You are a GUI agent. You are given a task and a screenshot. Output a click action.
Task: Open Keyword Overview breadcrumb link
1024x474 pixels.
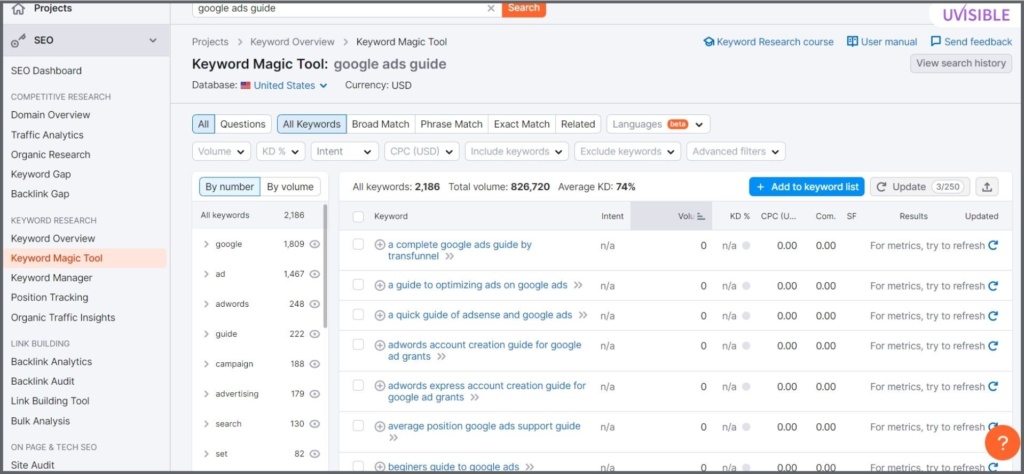tap(293, 42)
